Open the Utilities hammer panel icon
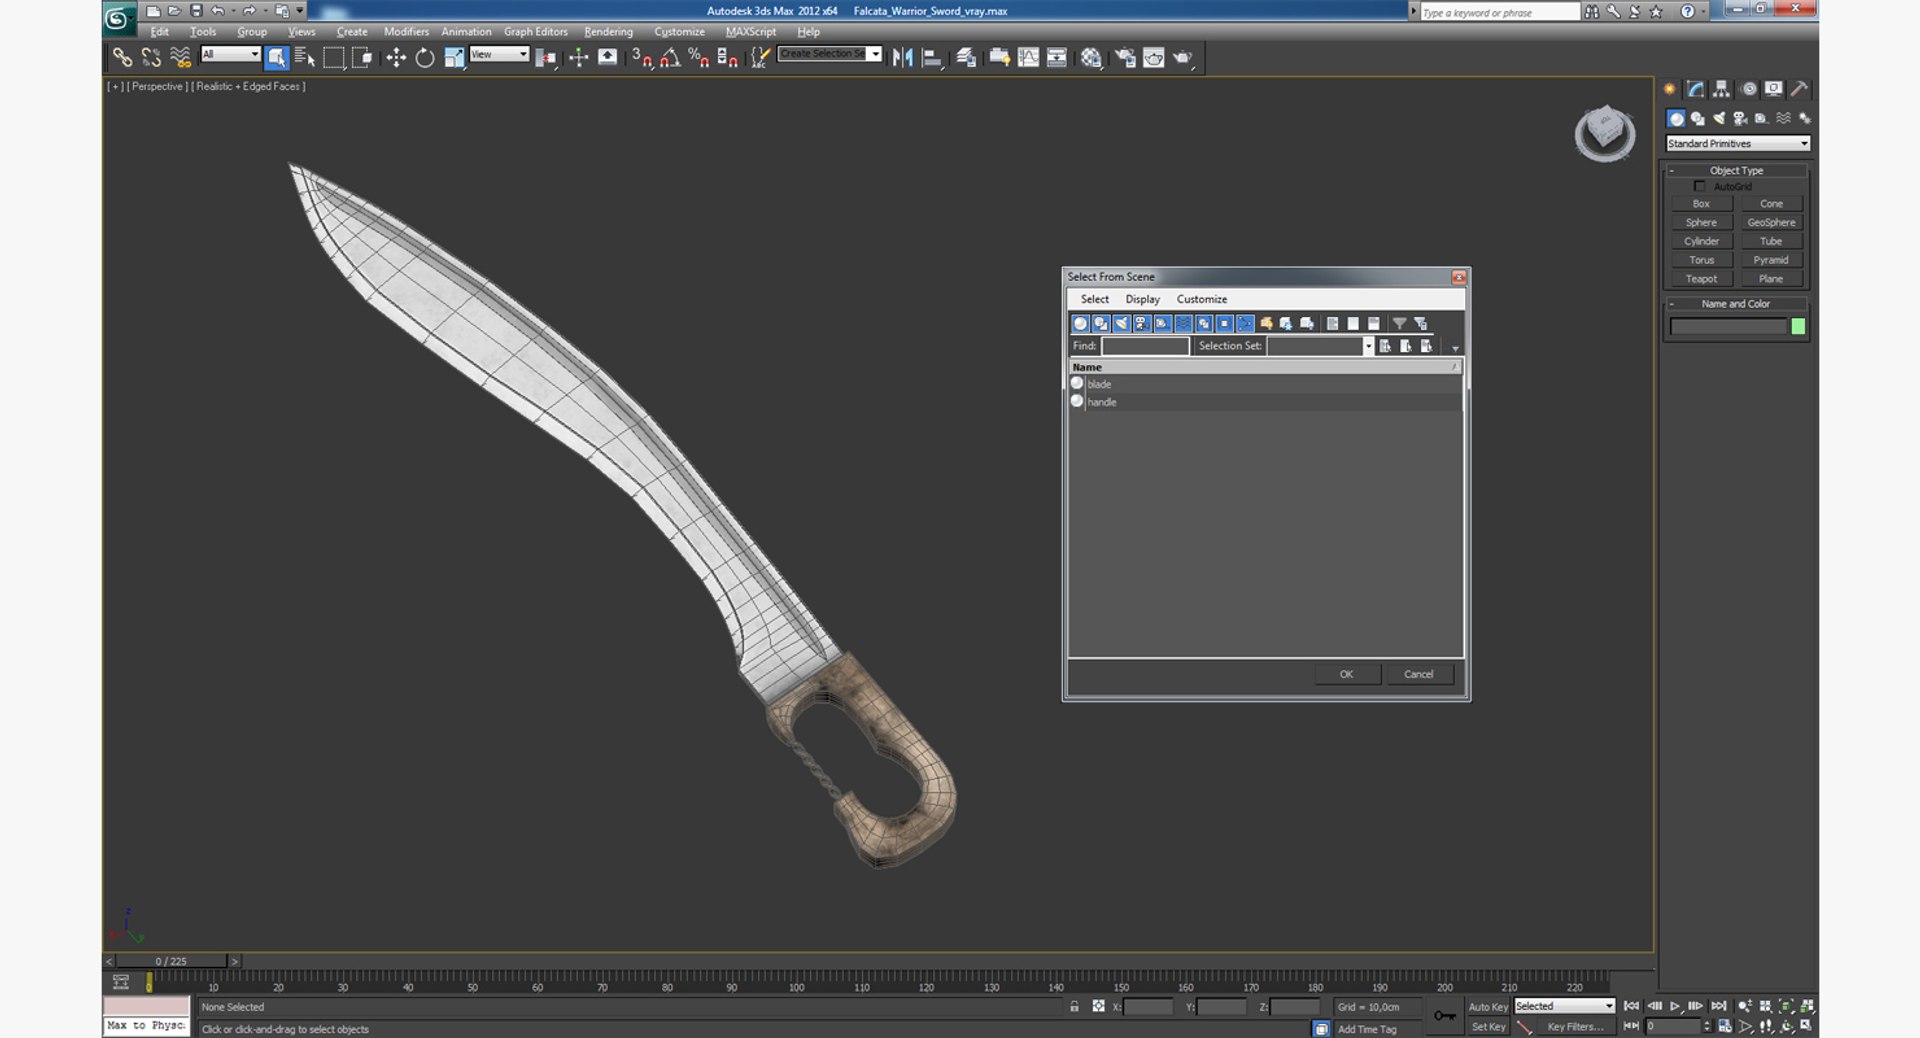This screenshot has height=1038, width=1920. pos(1799,89)
